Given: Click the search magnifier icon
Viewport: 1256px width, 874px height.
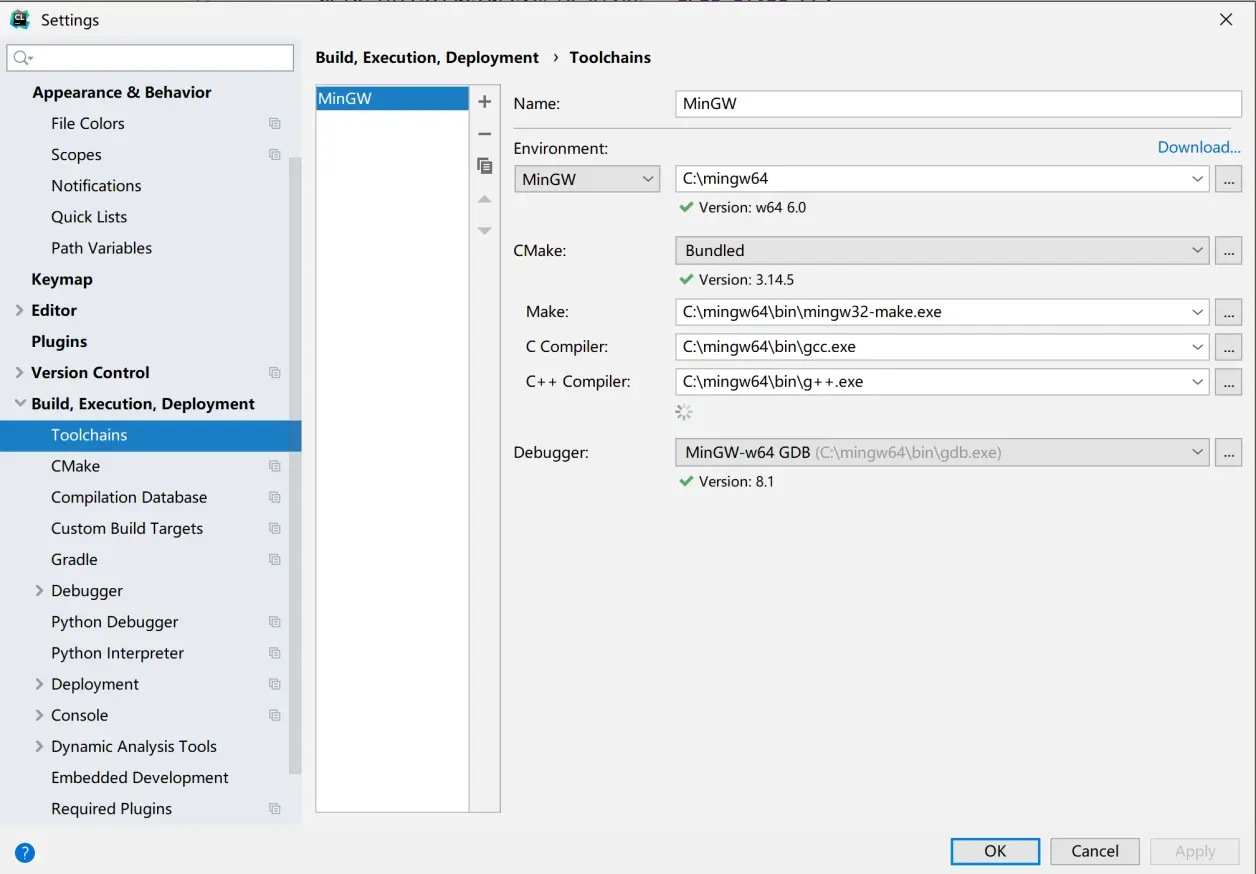Looking at the screenshot, I should (23, 58).
